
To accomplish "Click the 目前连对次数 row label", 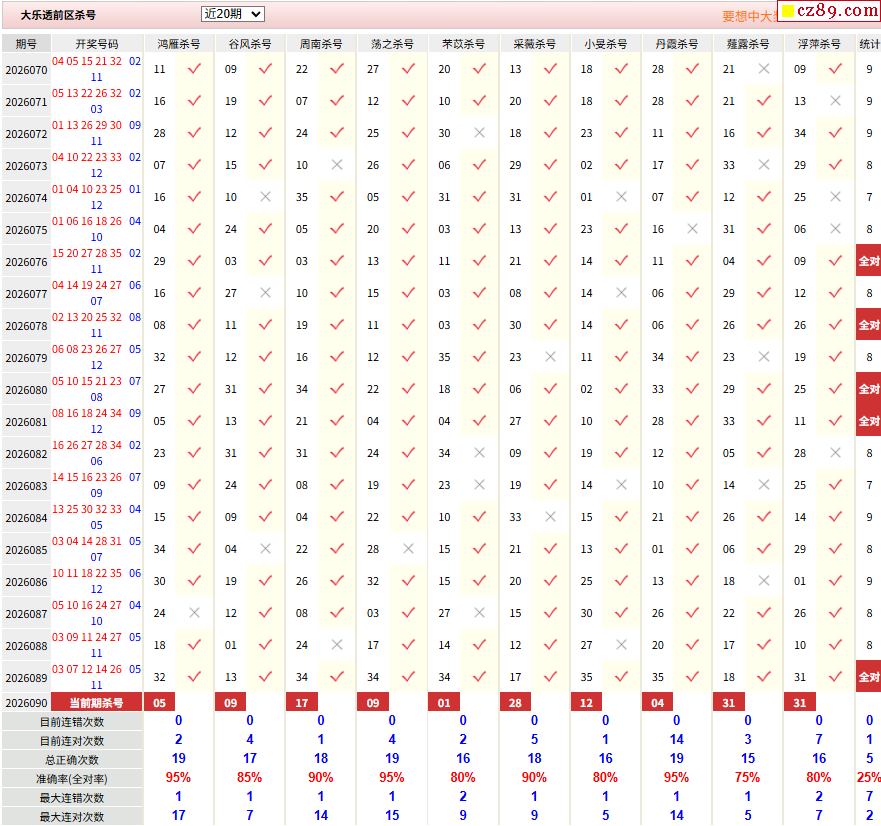I will click(x=72, y=741).
